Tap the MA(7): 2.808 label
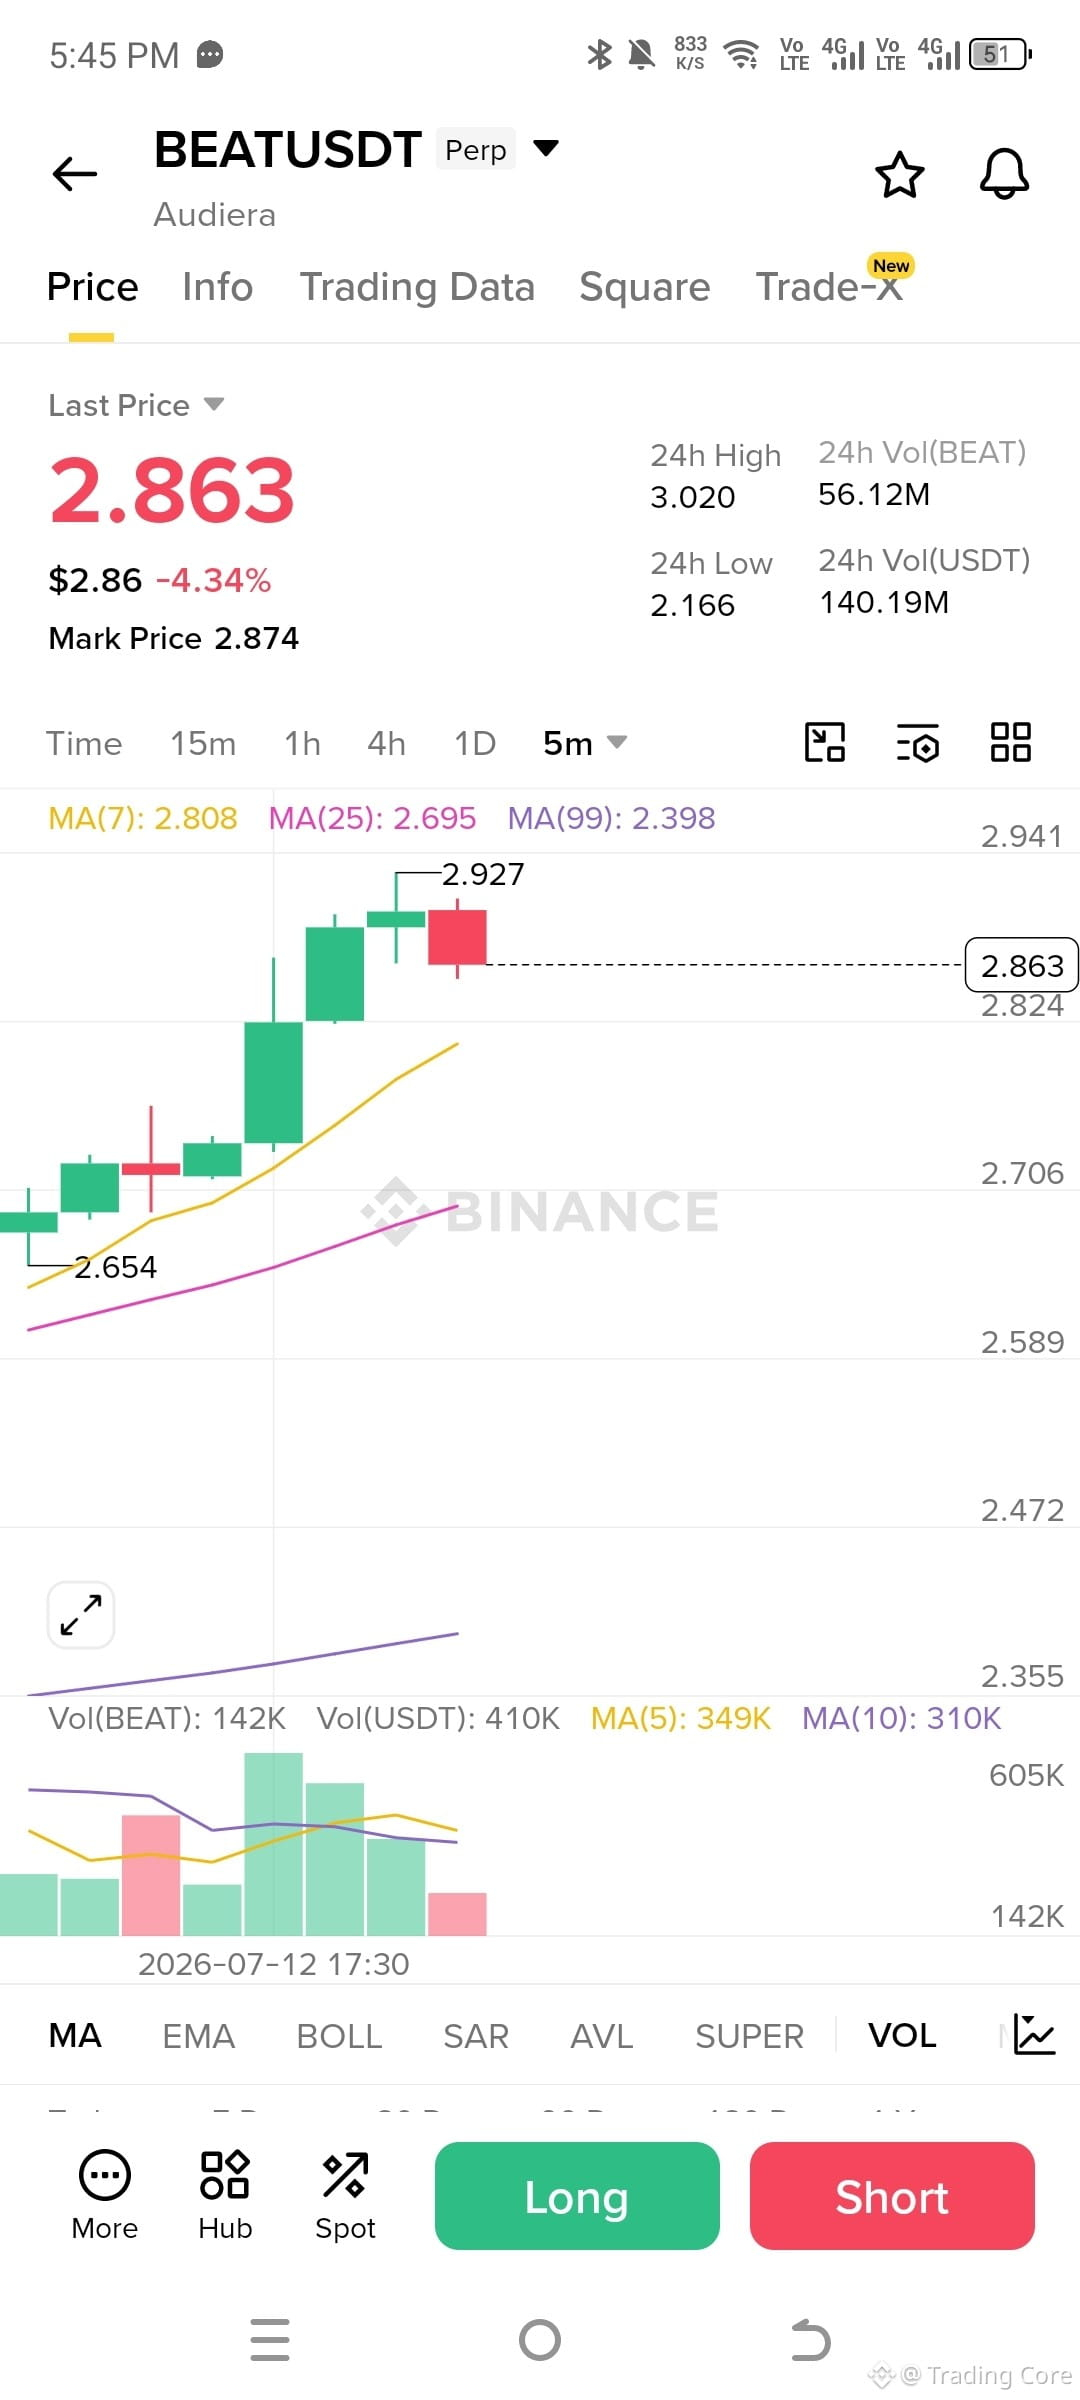 143,818
